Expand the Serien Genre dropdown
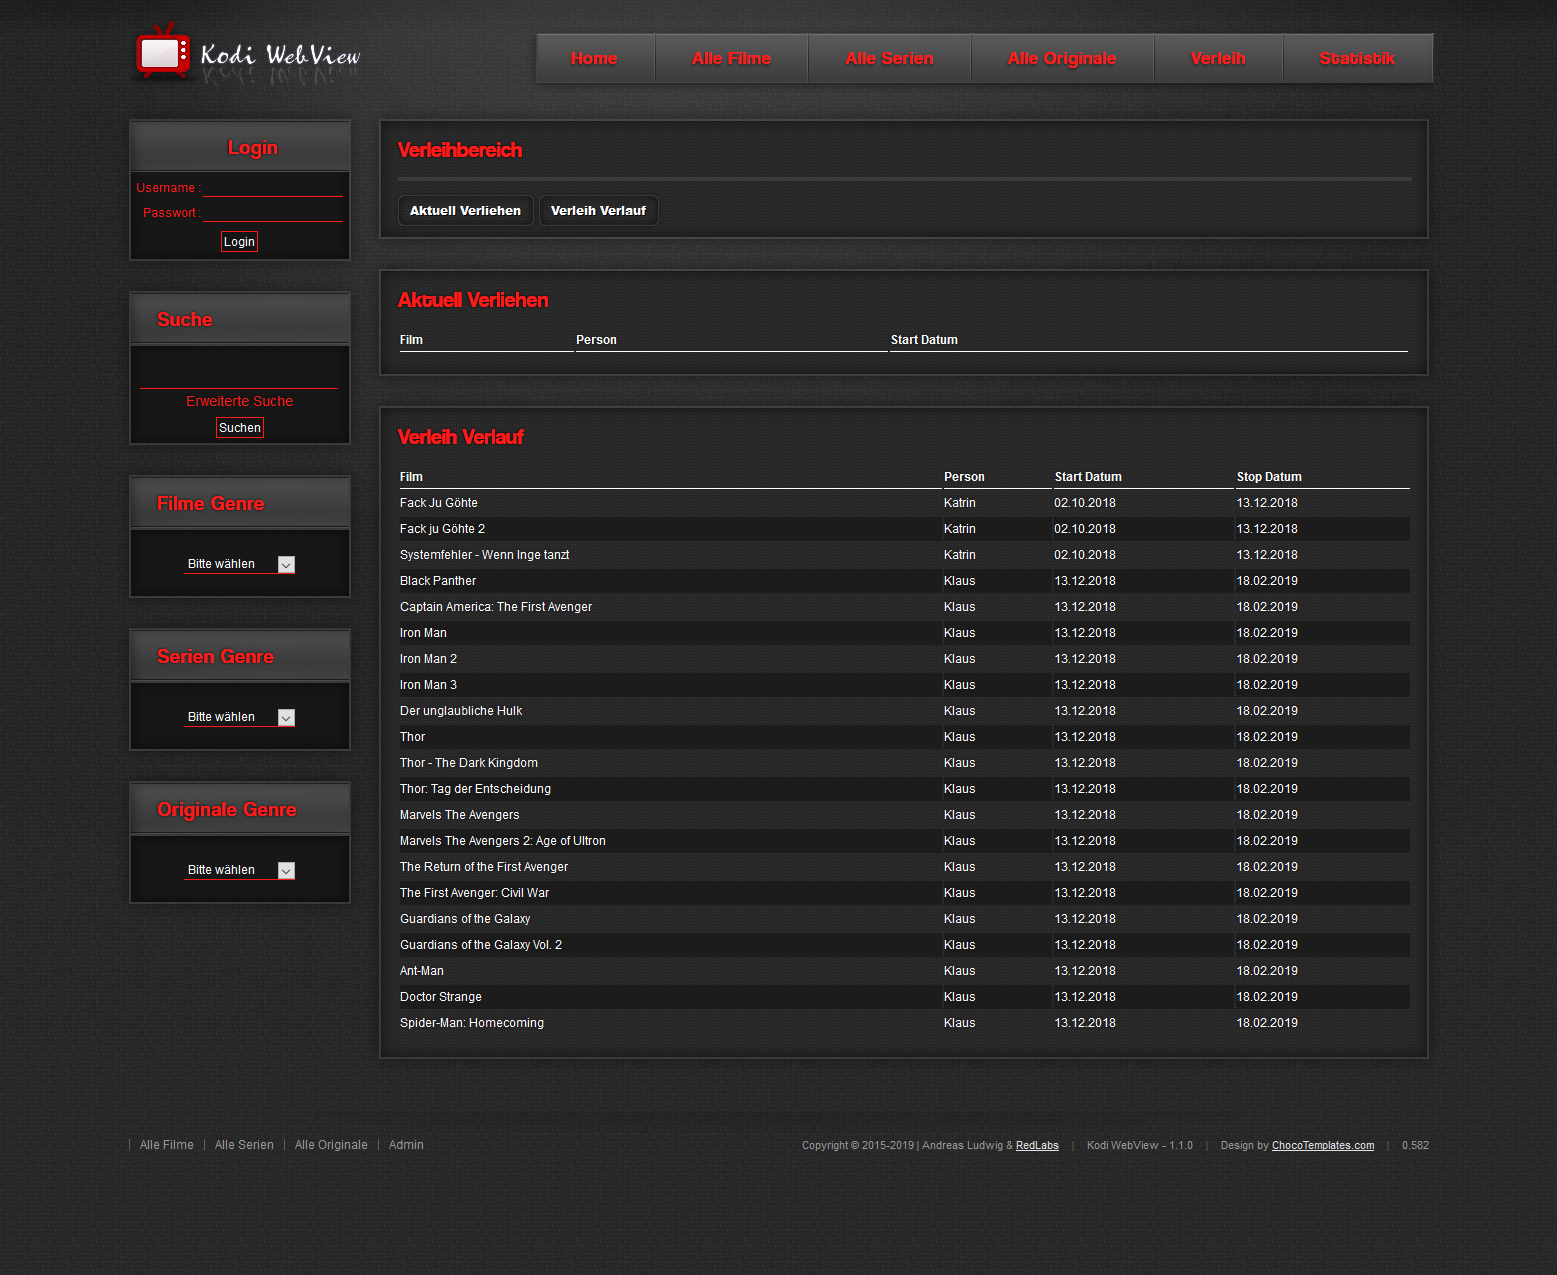 click(239, 717)
